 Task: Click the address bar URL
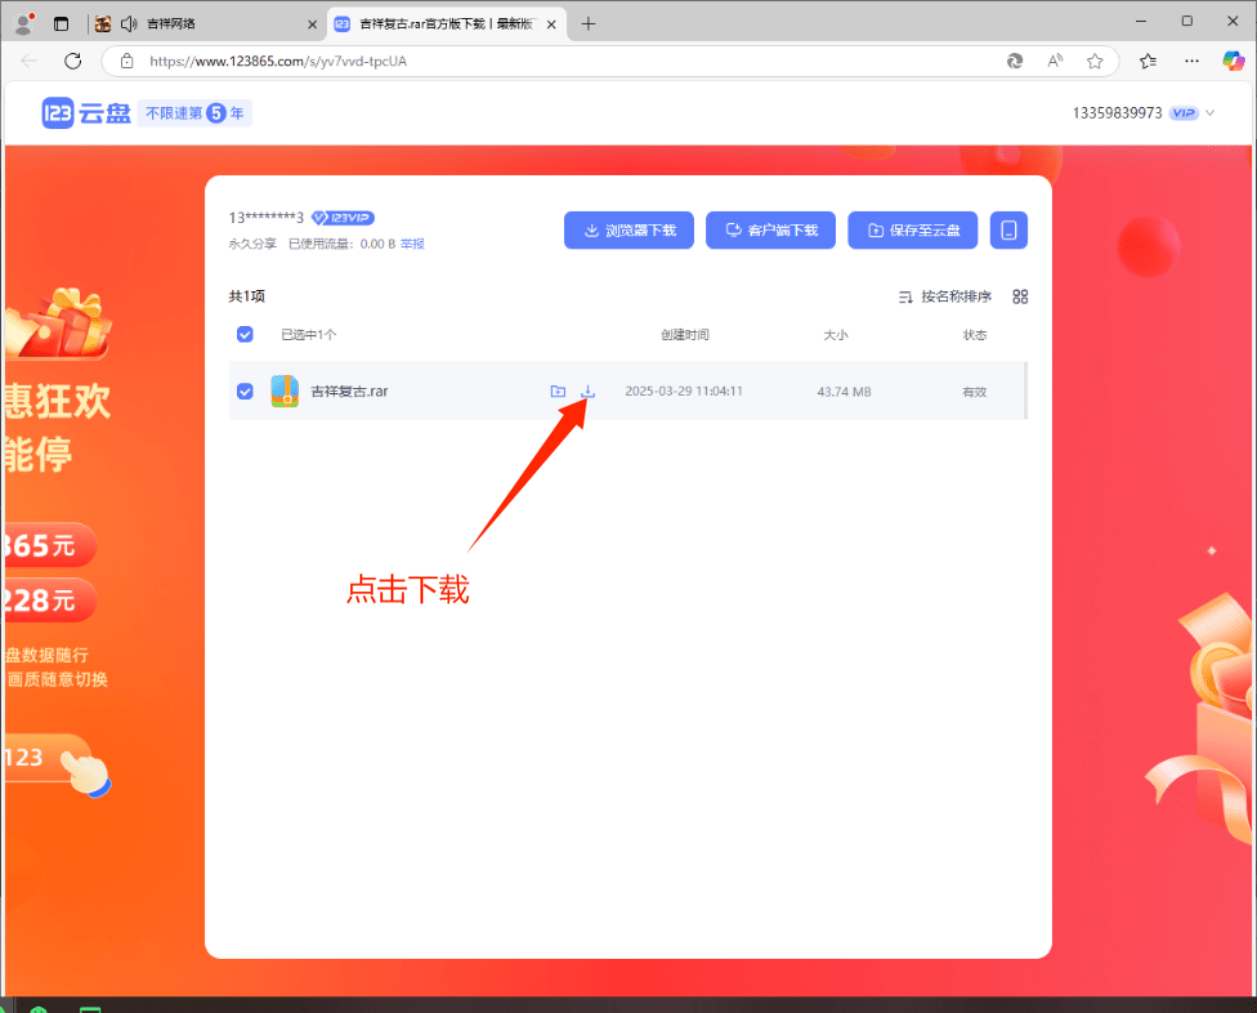tap(278, 61)
